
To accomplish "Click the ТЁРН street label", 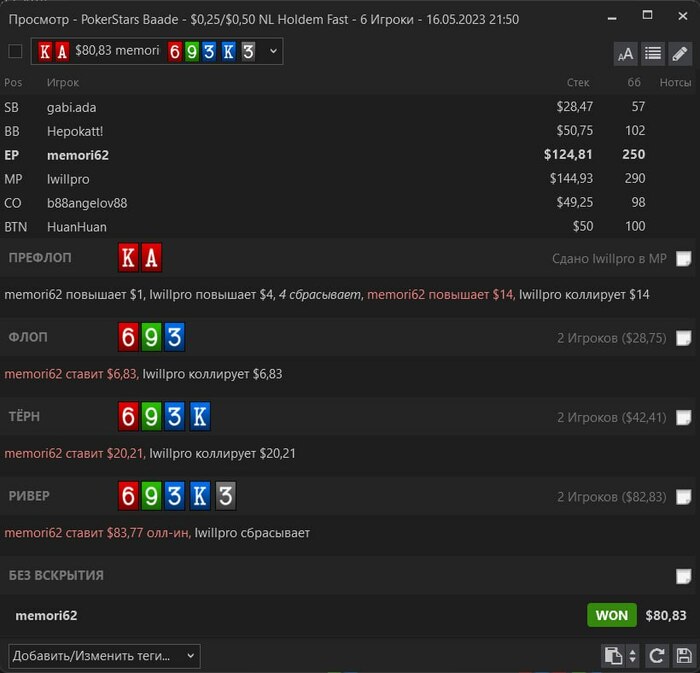I will pos(25,416).
